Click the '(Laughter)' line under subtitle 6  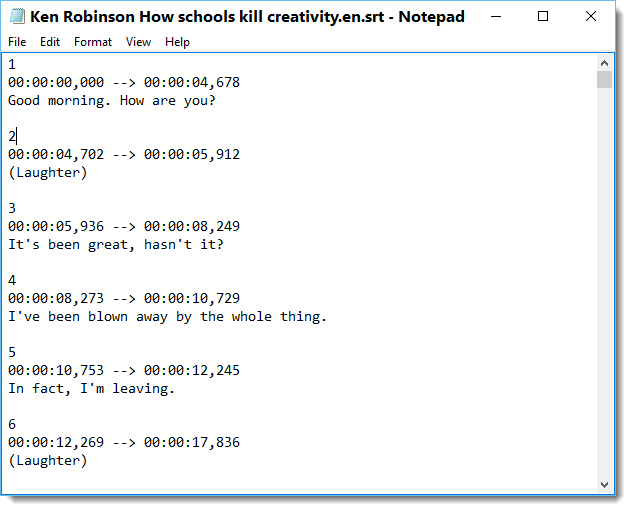coord(47,461)
